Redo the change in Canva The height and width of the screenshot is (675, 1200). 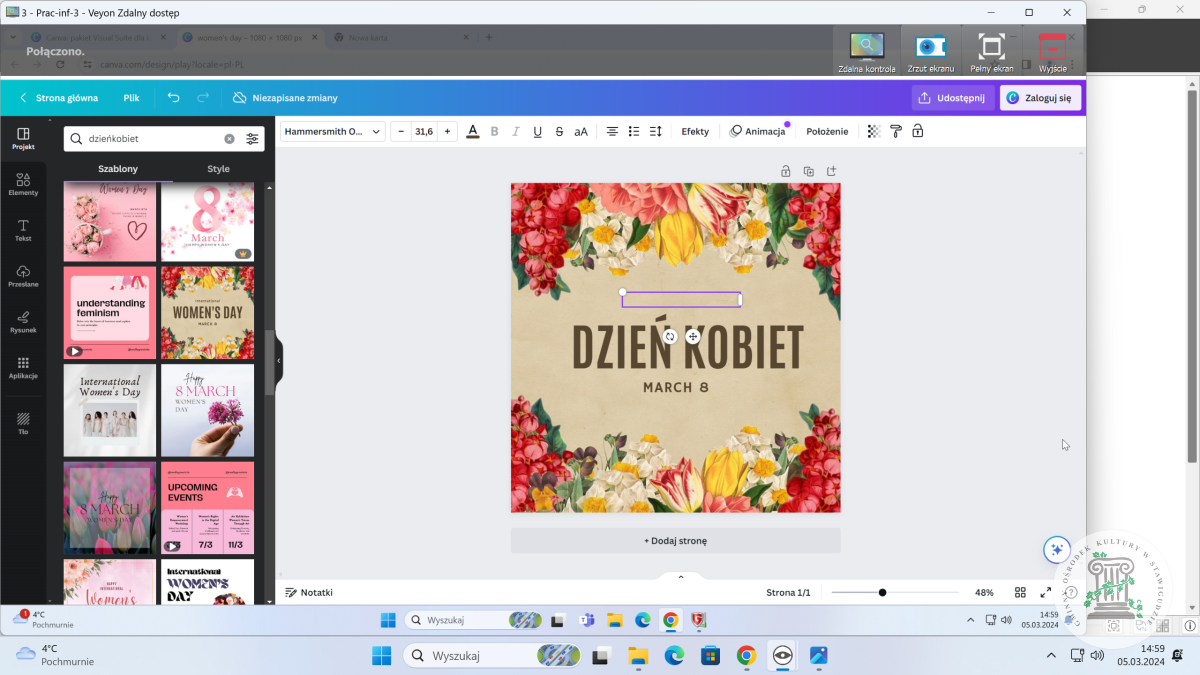[203, 98]
